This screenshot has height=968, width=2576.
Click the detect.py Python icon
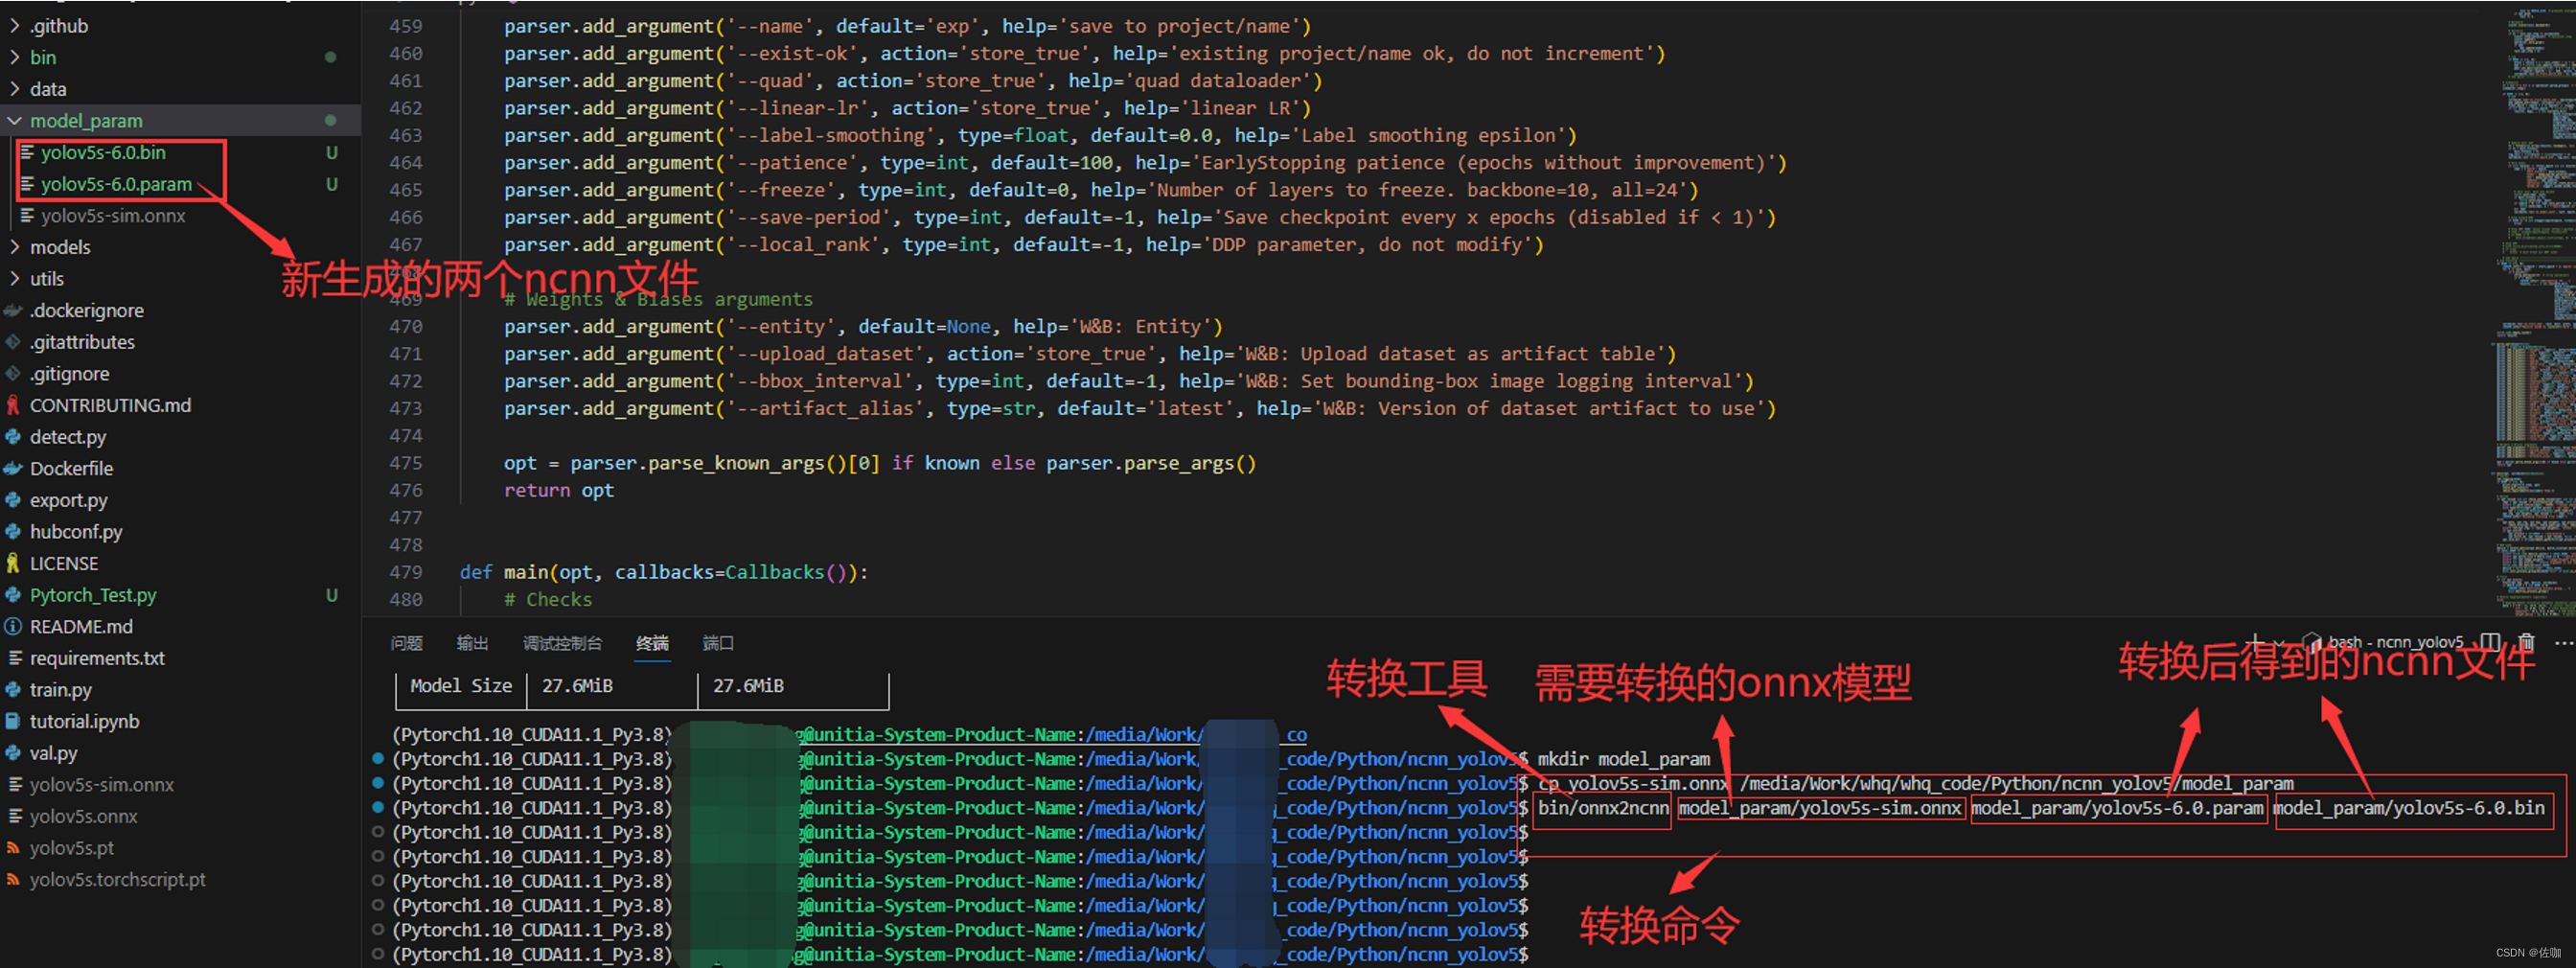coord(13,437)
